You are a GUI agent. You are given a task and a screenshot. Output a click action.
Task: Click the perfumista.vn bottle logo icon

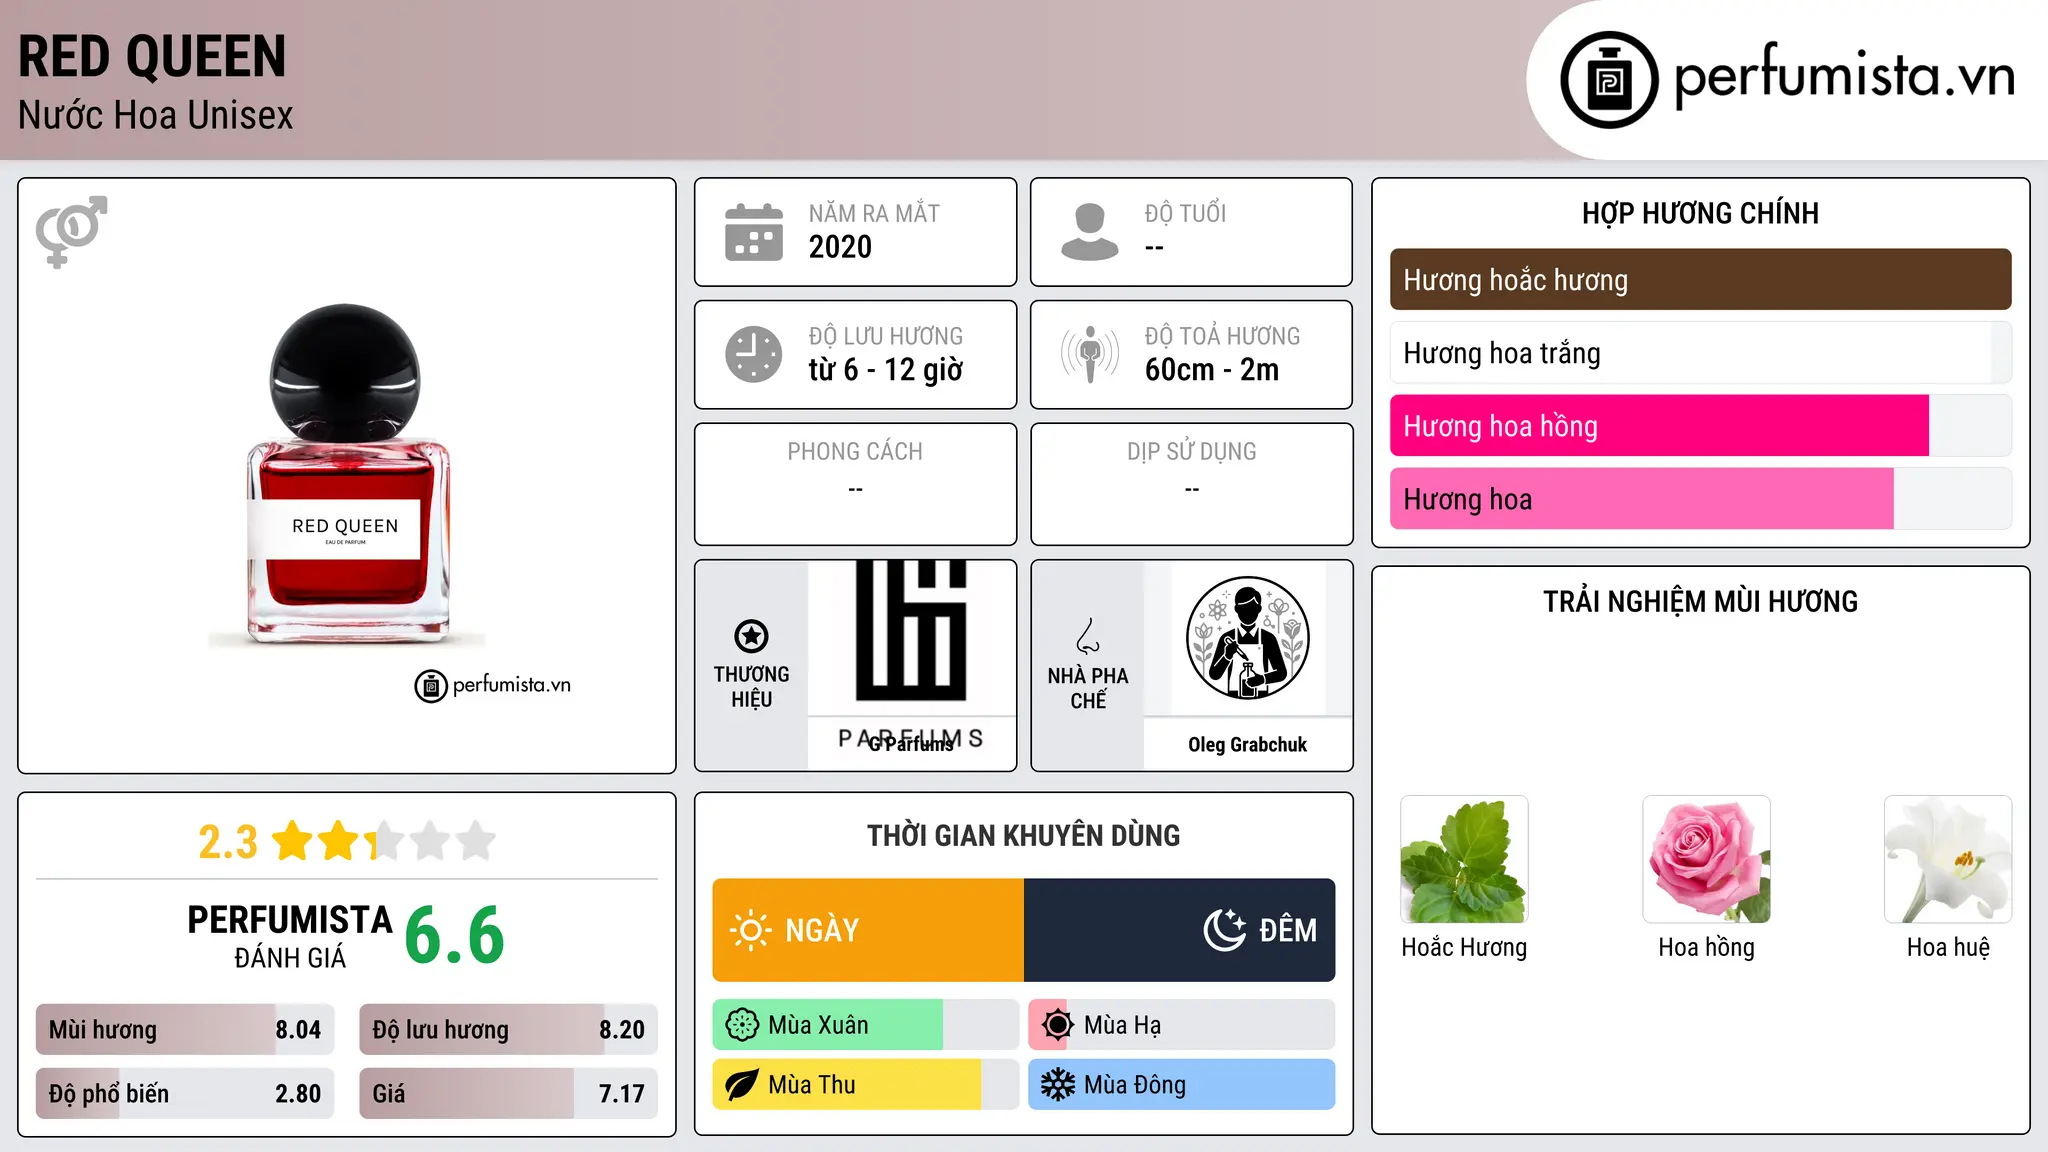pos(1609,80)
